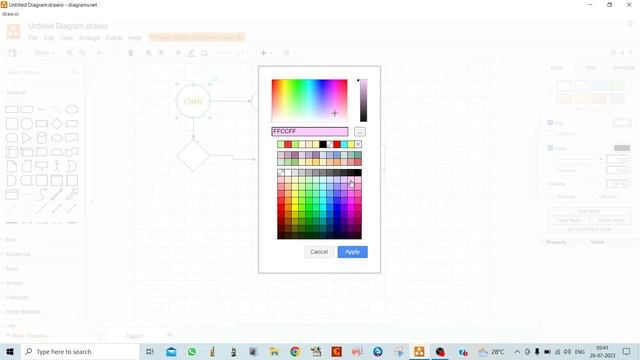Toggle the Gradient checkbox
Image resolution: width=640 pixels, height=360 pixels.
[x=550, y=133]
